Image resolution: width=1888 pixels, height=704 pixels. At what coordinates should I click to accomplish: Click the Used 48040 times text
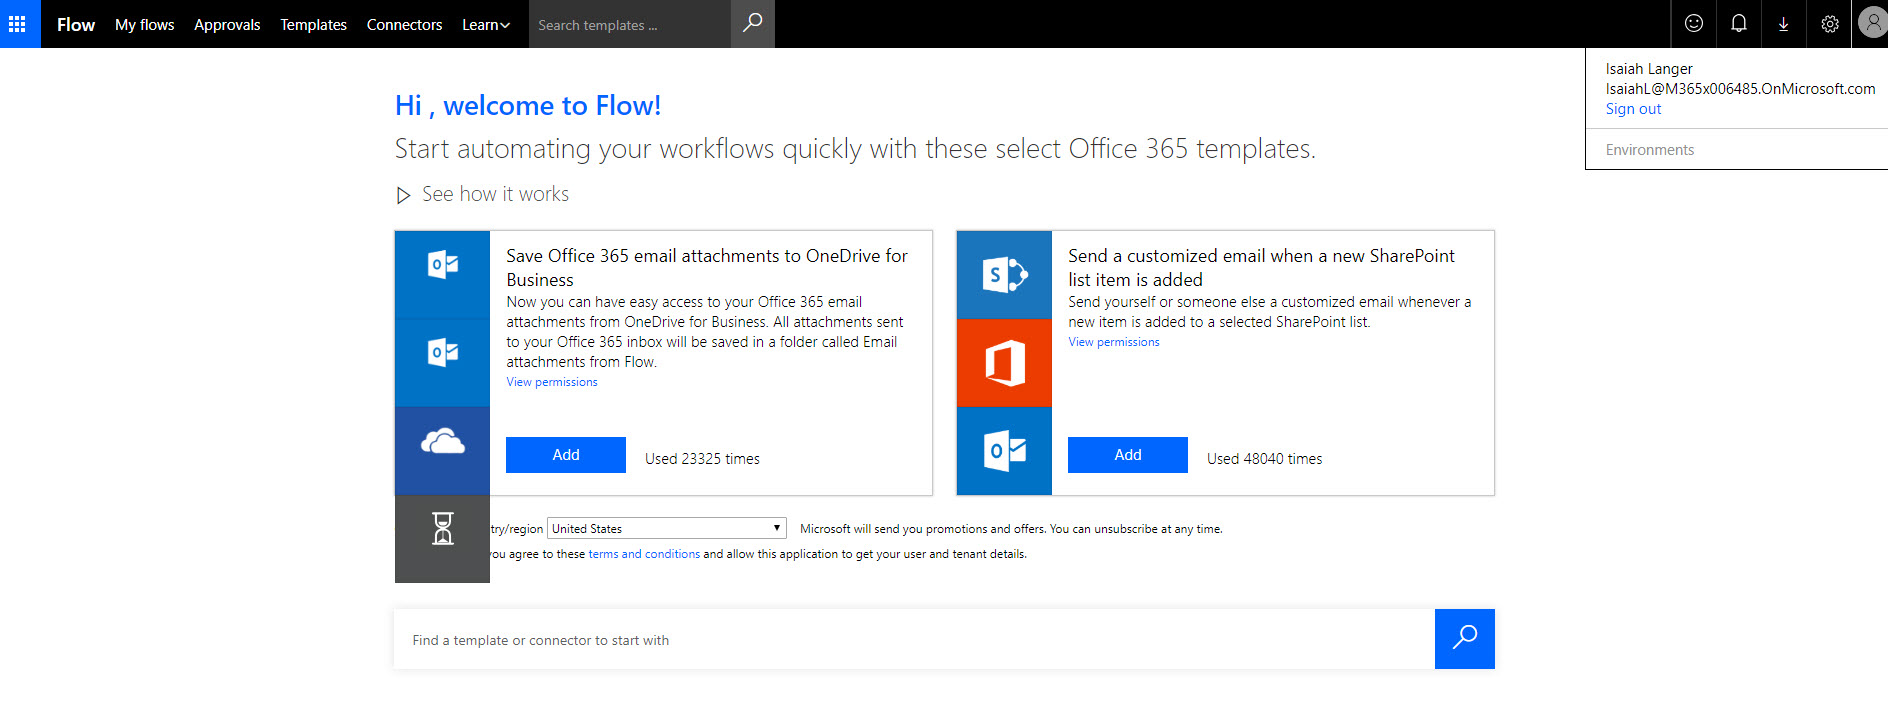click(x=1264, y=459)
